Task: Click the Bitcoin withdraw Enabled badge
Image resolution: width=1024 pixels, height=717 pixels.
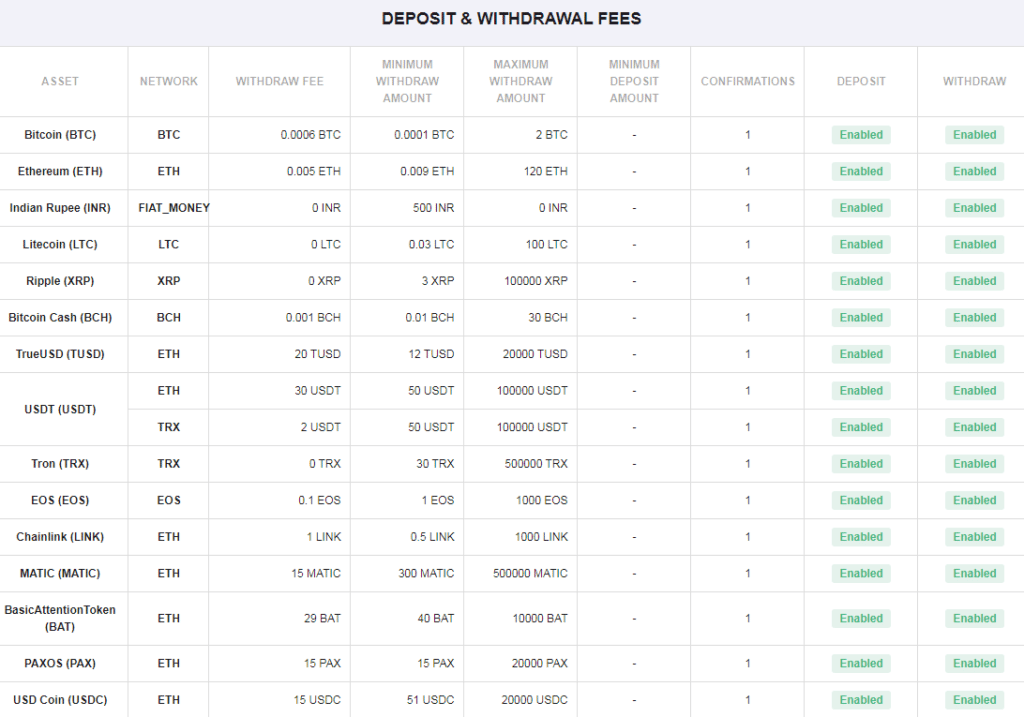Action: point(974,135)
